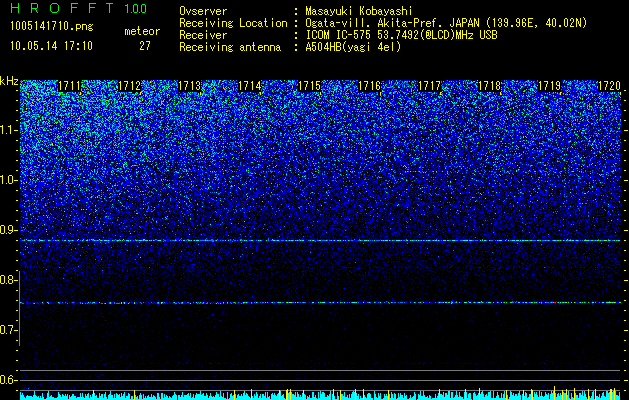The image size is (629, 400).
Task: Click the 0.6 kHz axis label
Action: point(8,380)
